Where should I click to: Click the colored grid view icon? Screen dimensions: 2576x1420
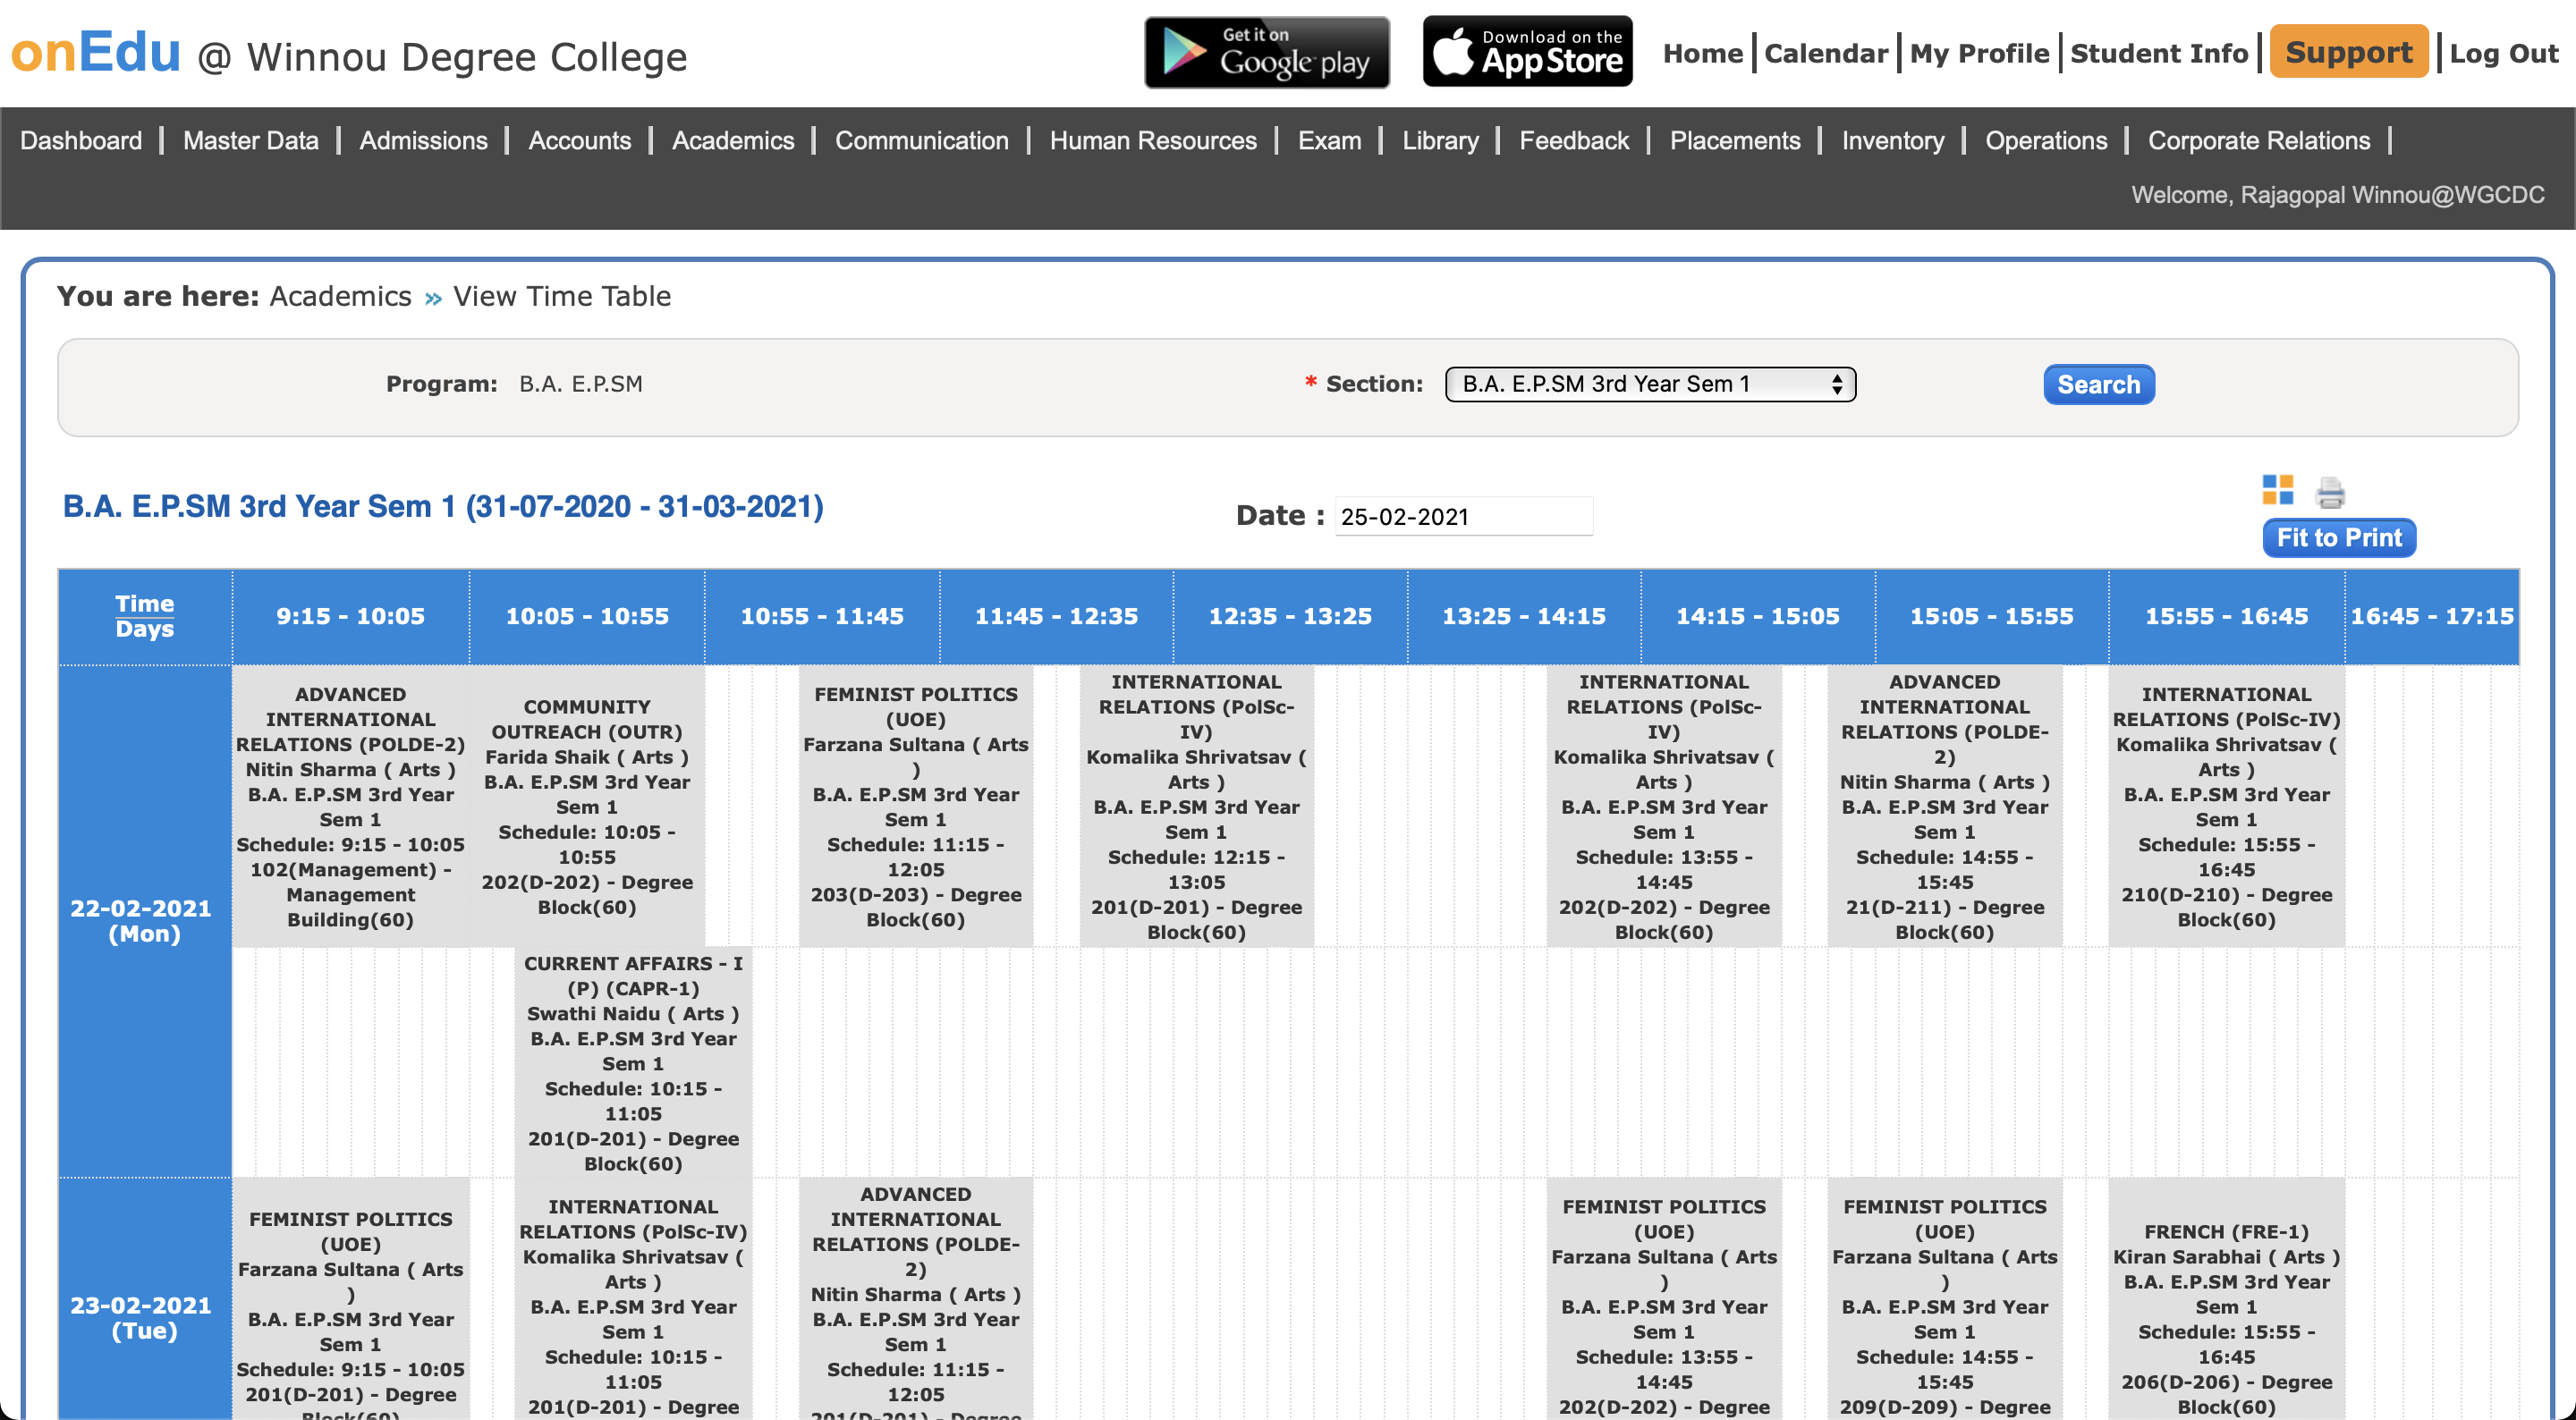(x=2277, y=490)
